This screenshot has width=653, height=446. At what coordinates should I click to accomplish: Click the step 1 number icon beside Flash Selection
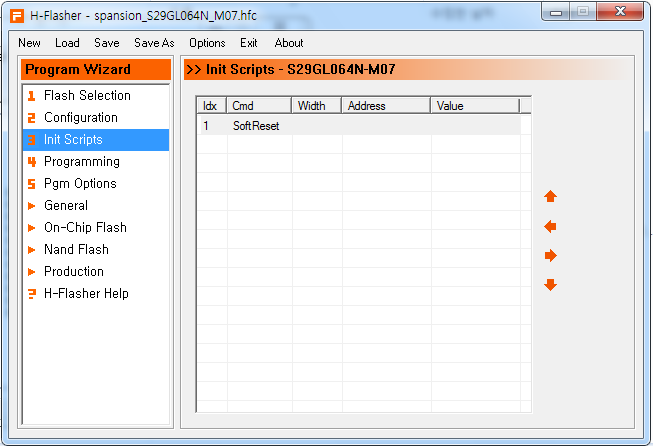pos(31,96)
